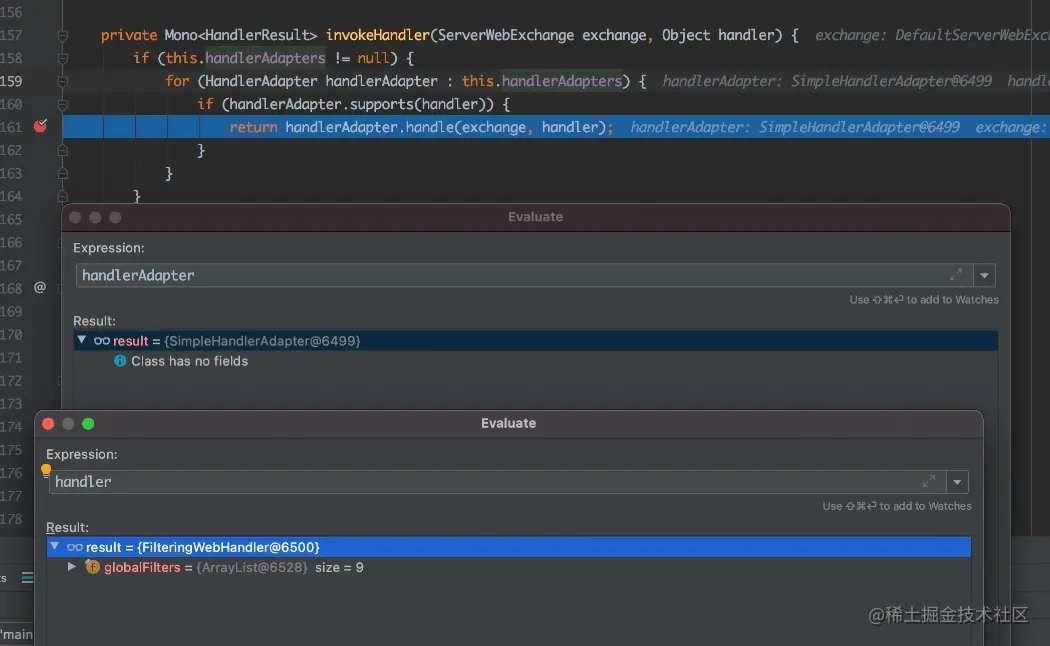This screenshot has height=646, width=1050.
Task: Expand the handlerAdapter expression editor icon
Action: pos(956,274)
